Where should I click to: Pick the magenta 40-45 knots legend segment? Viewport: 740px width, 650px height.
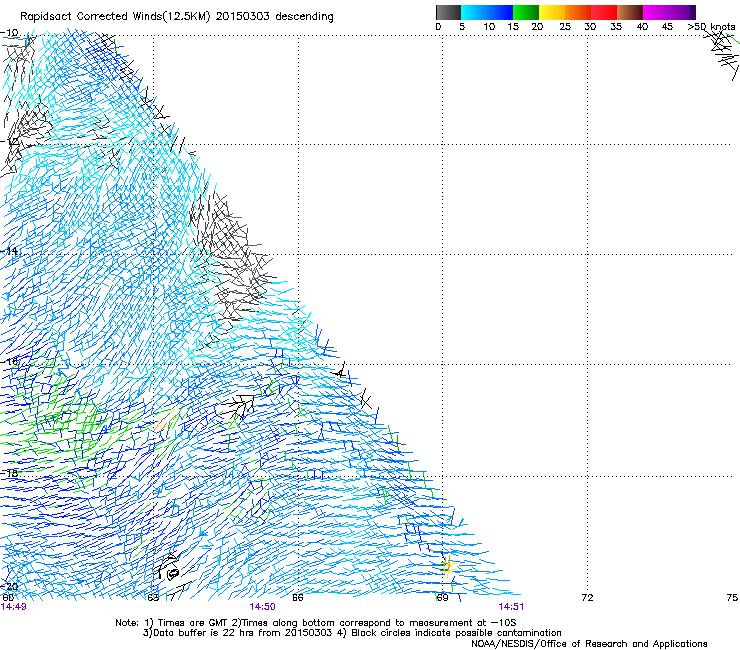(656, 12)
